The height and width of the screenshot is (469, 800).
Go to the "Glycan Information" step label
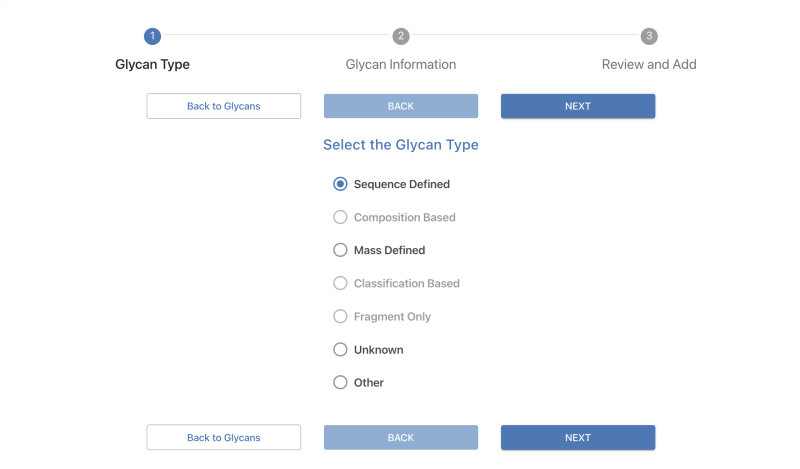click(x=401, y=65)
